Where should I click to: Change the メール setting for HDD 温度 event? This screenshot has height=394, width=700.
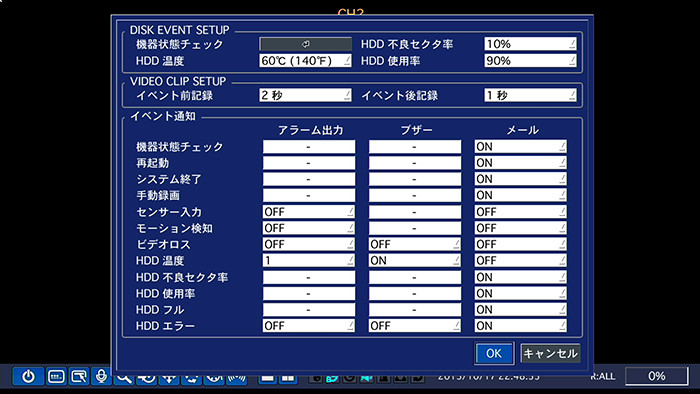coord(521,261)
